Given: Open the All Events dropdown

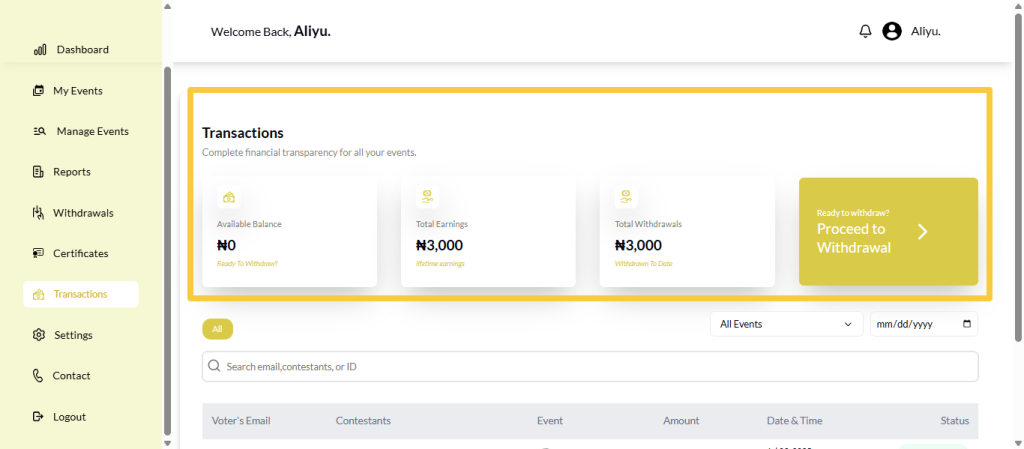Looking at the screenshot, I should tap(786, 324).
